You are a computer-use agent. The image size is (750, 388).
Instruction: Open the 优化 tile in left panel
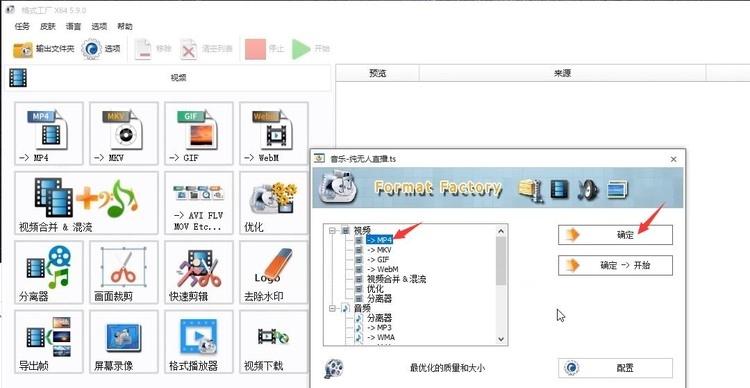[x=274, y=203]
